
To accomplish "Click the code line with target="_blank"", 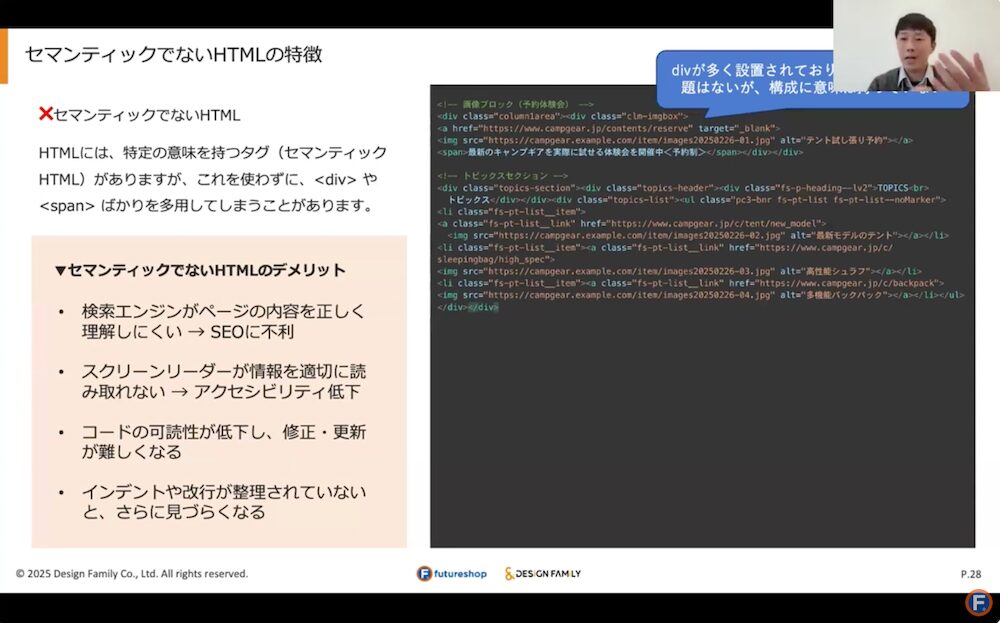I will [608, 128].
